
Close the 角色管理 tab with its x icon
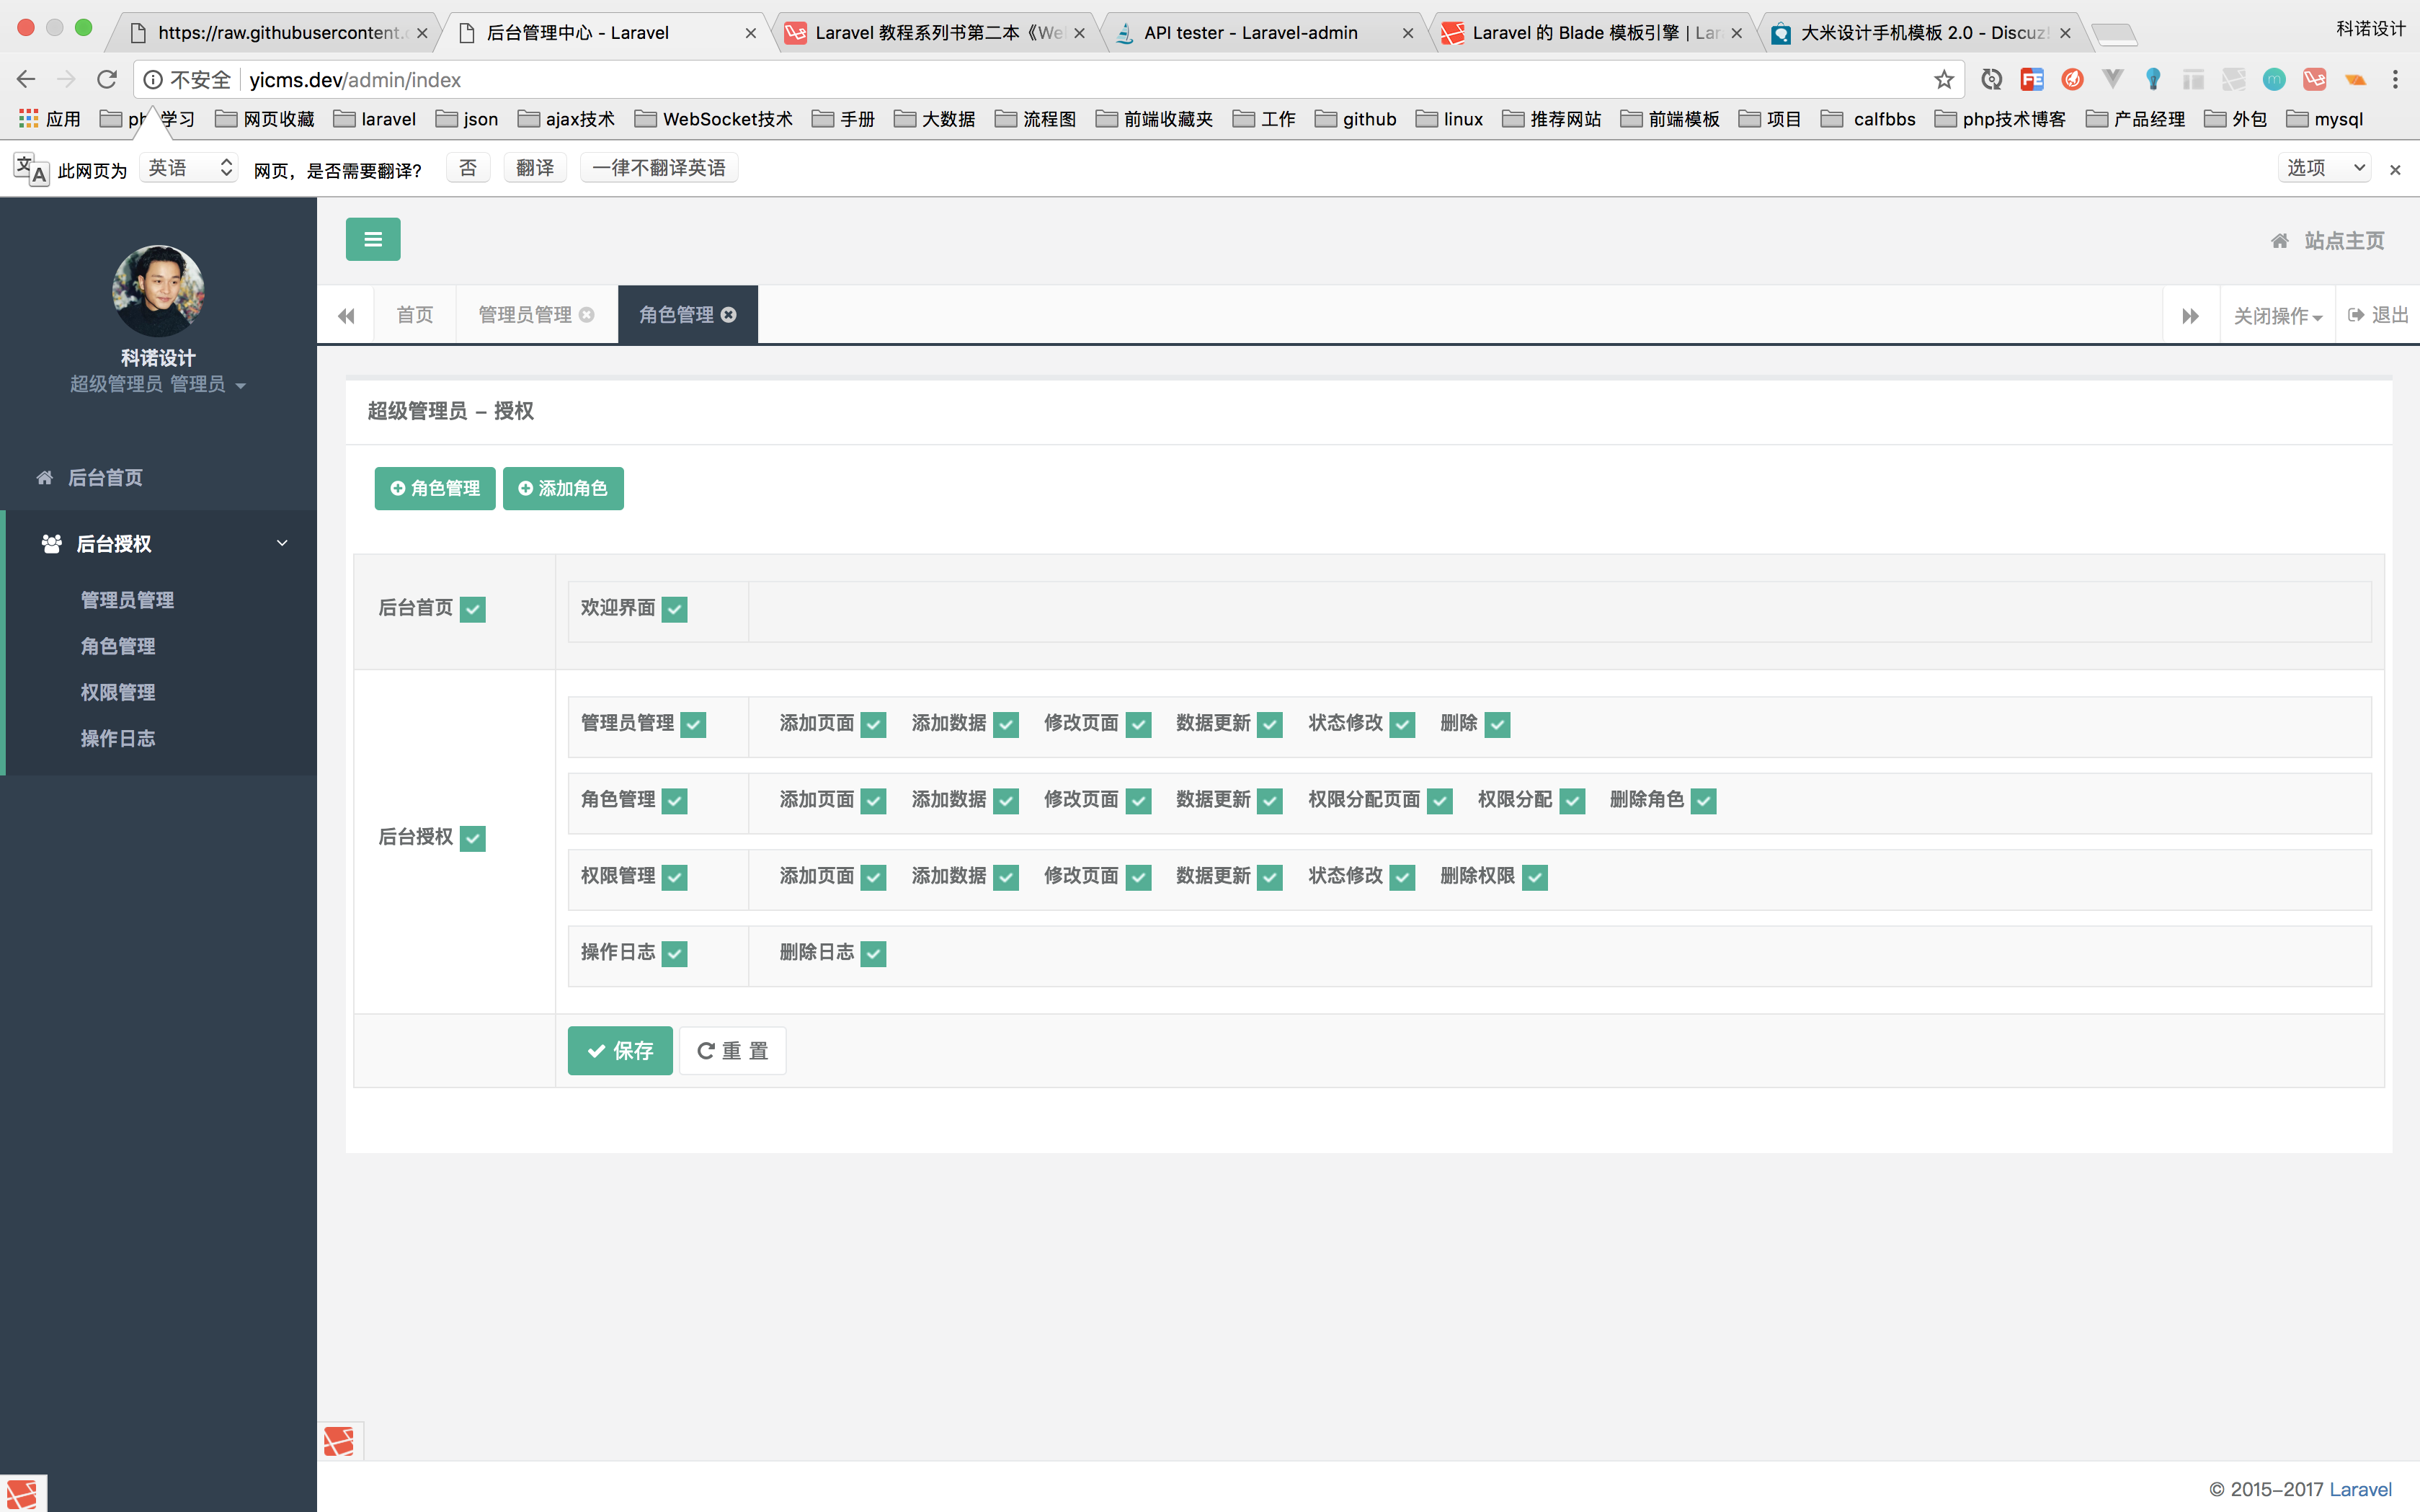click(729, 315)
